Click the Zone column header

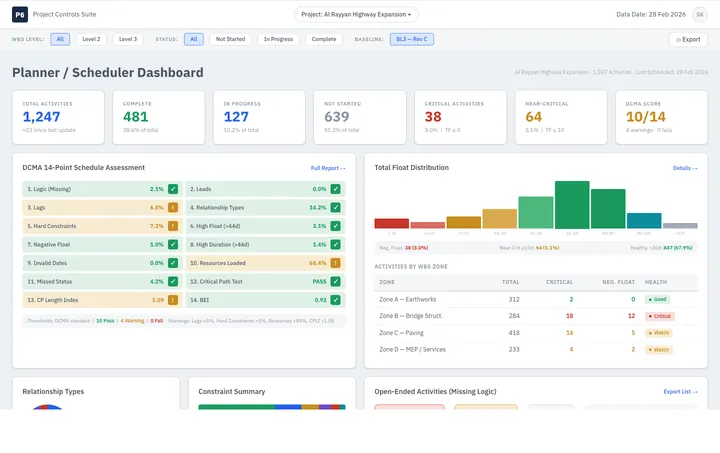[387, 282]
